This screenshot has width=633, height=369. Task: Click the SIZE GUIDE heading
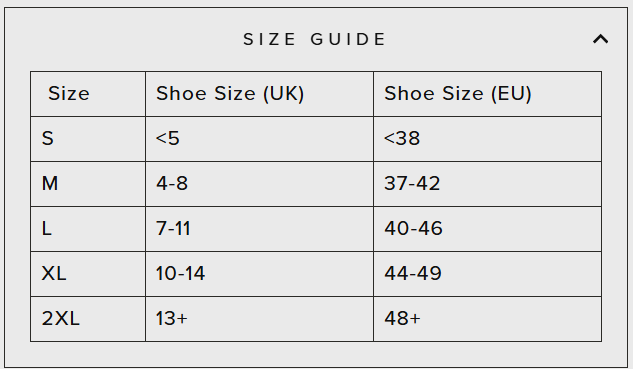[314, 39]
